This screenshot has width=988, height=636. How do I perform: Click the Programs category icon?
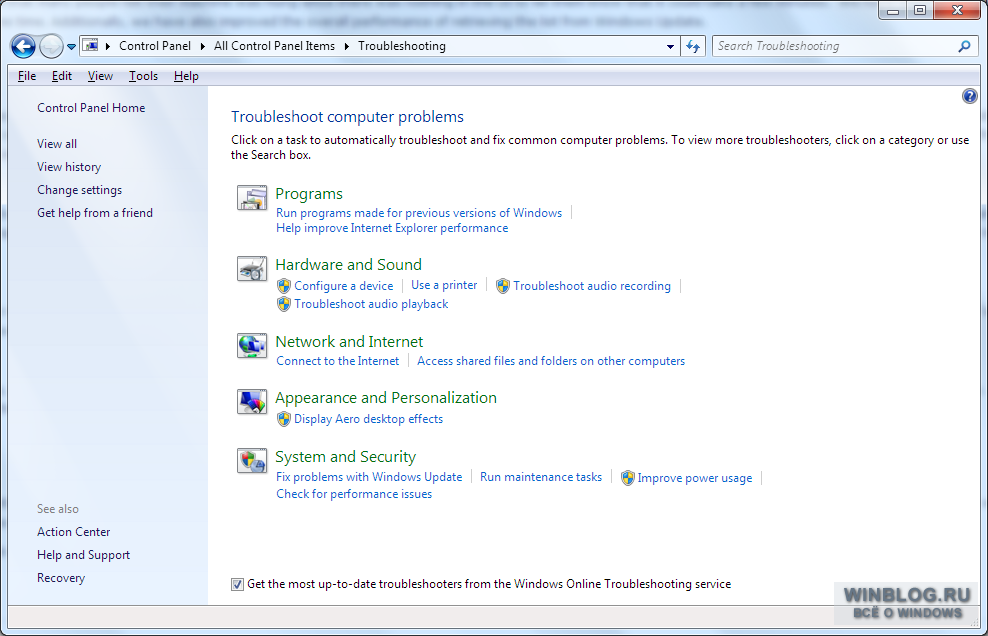(252, 197)
